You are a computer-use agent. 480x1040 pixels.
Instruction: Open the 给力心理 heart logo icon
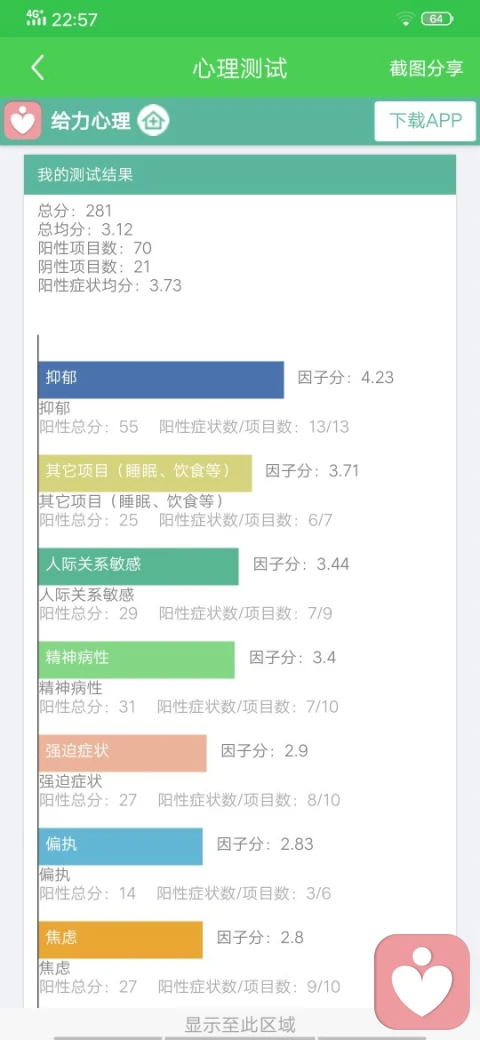(23, 121)
